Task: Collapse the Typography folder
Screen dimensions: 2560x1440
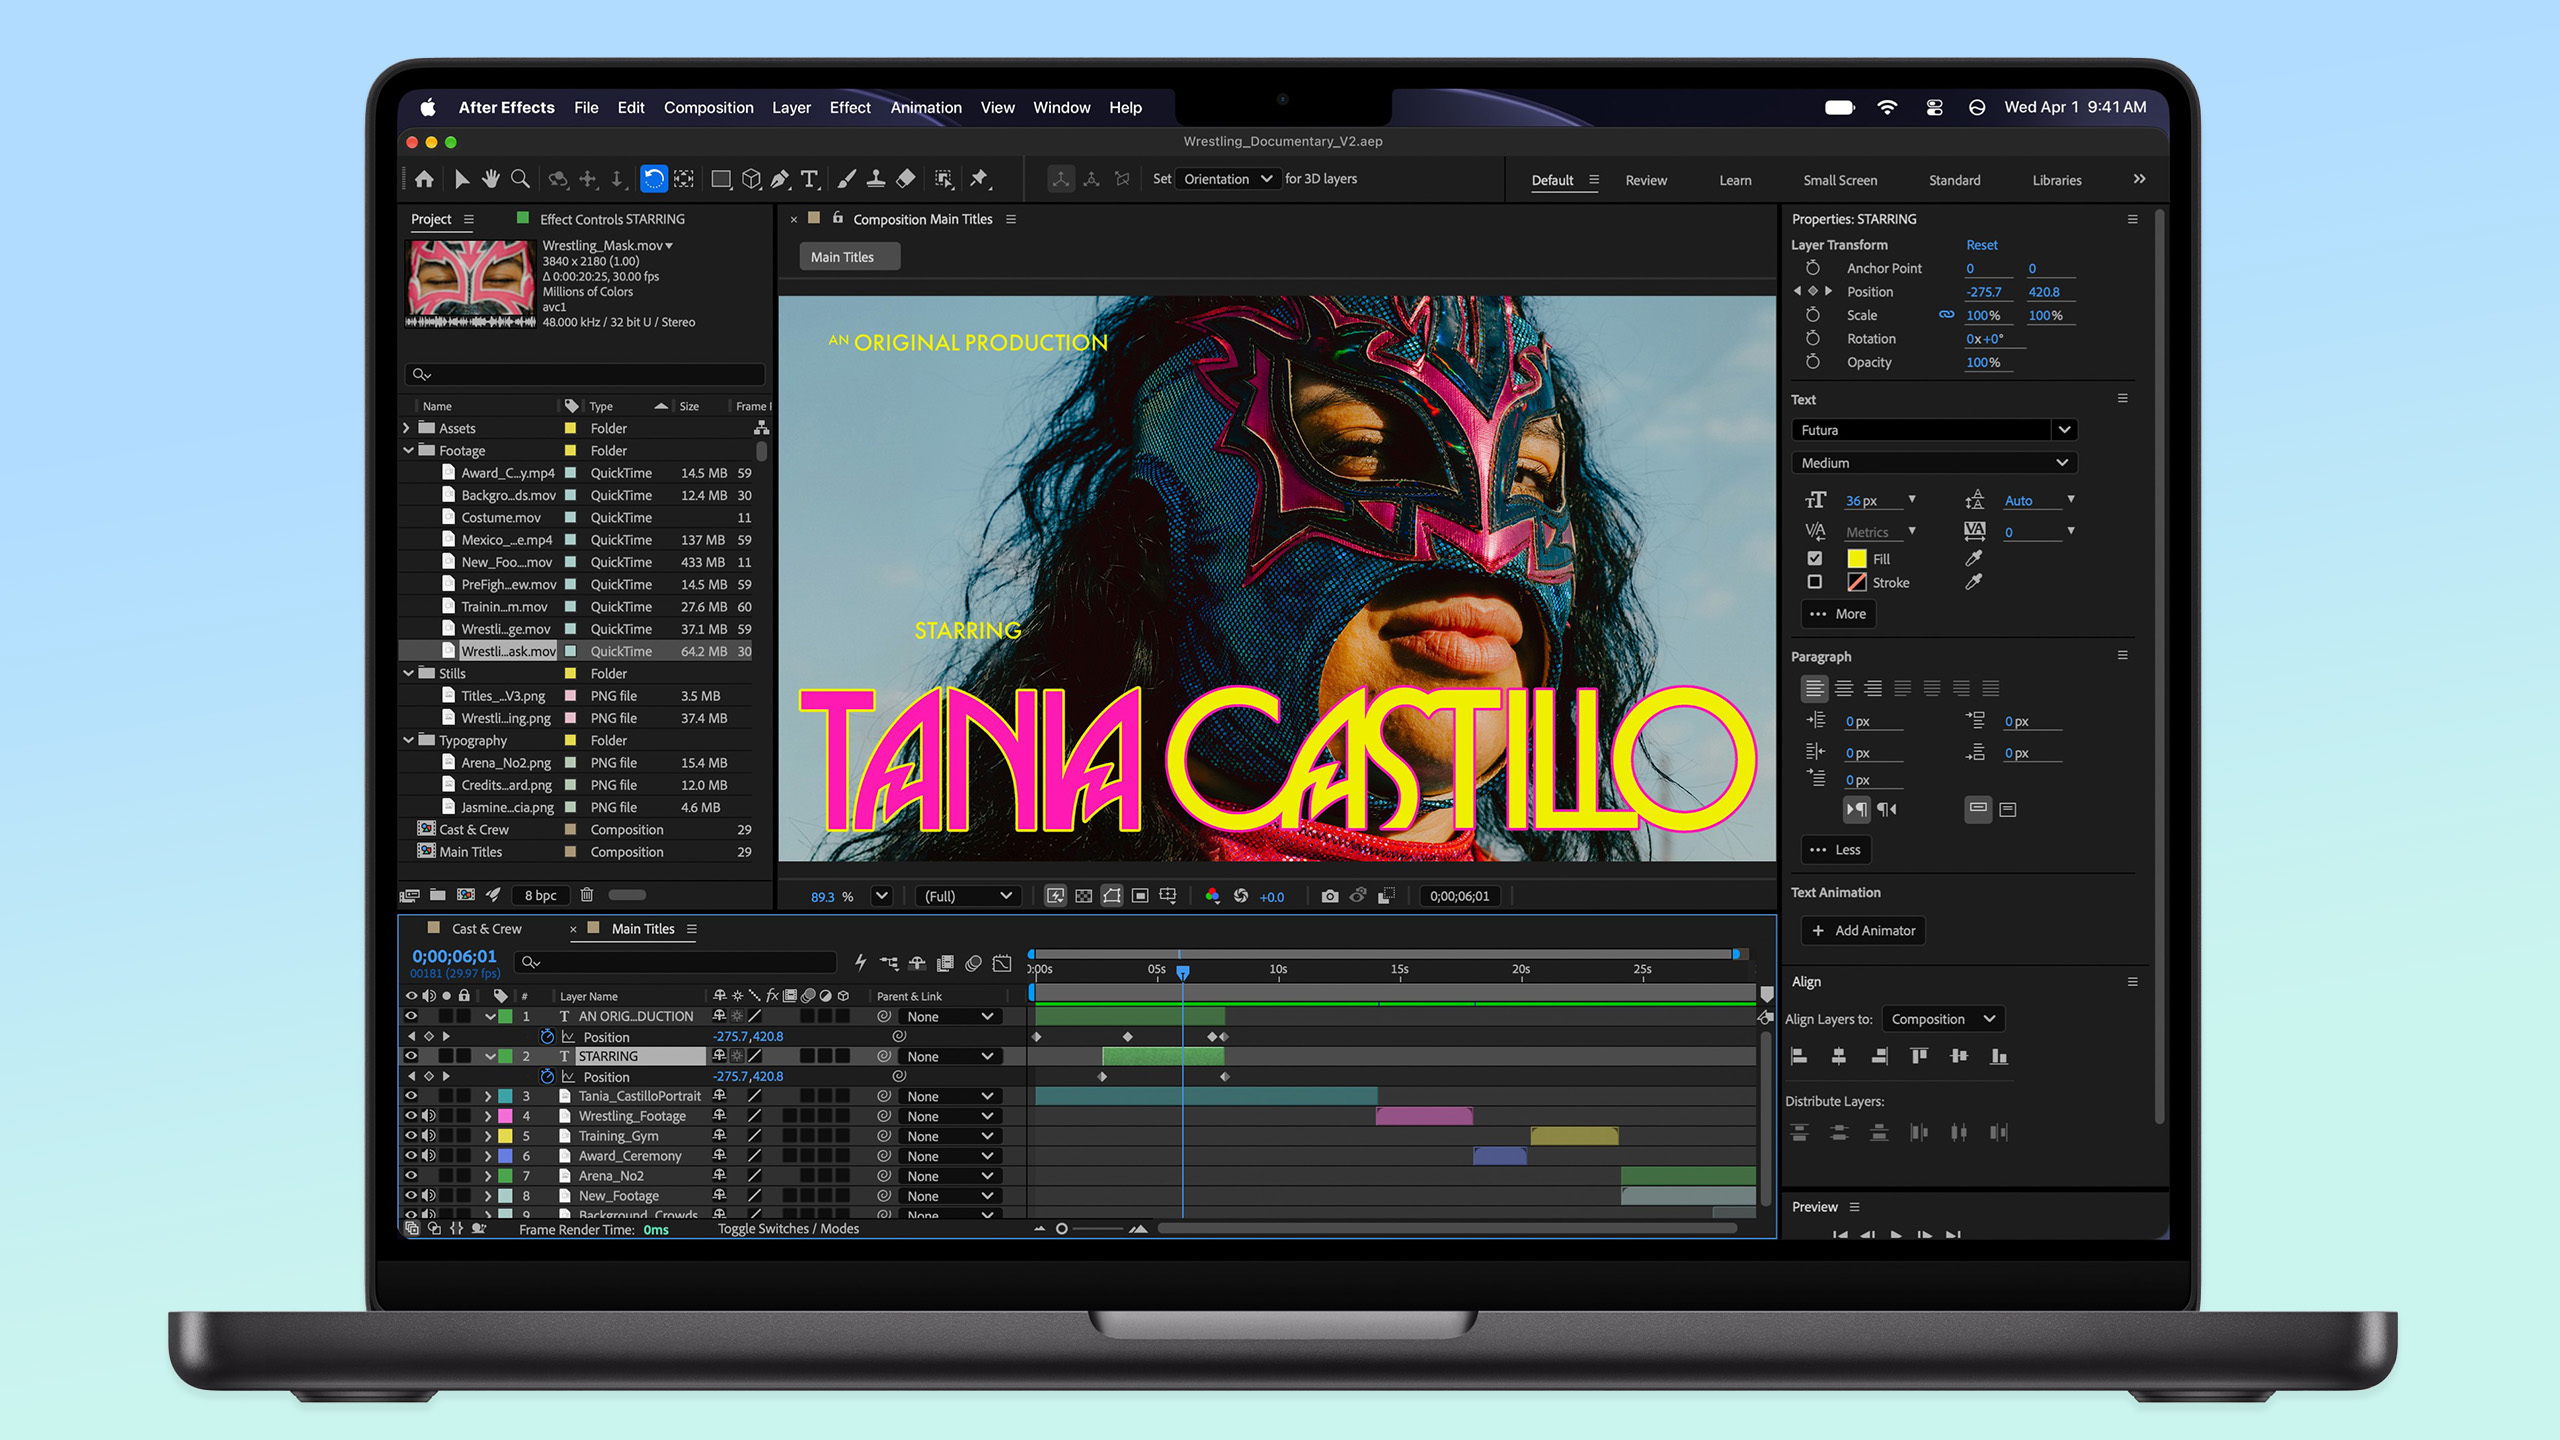Action: click(408, 740)
